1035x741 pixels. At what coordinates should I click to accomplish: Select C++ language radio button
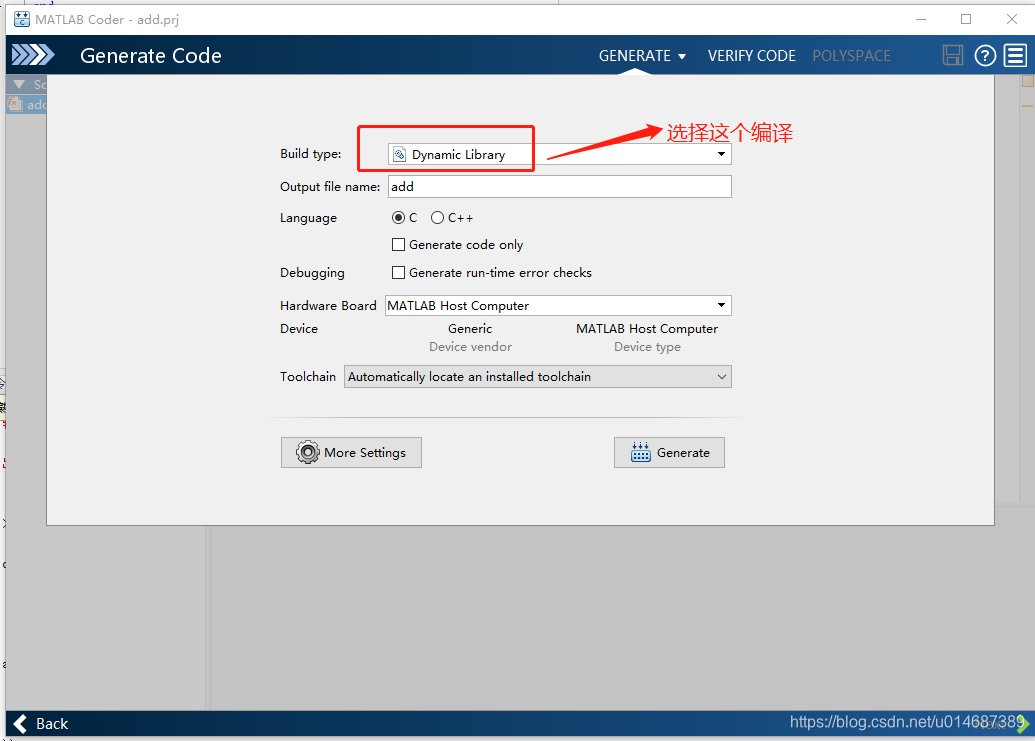coord(437,218)
